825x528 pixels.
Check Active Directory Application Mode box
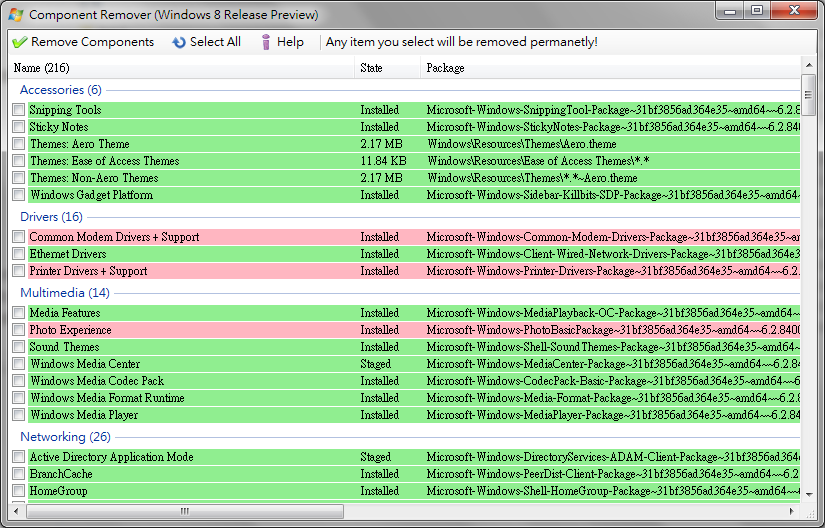(x=19, y=457)
